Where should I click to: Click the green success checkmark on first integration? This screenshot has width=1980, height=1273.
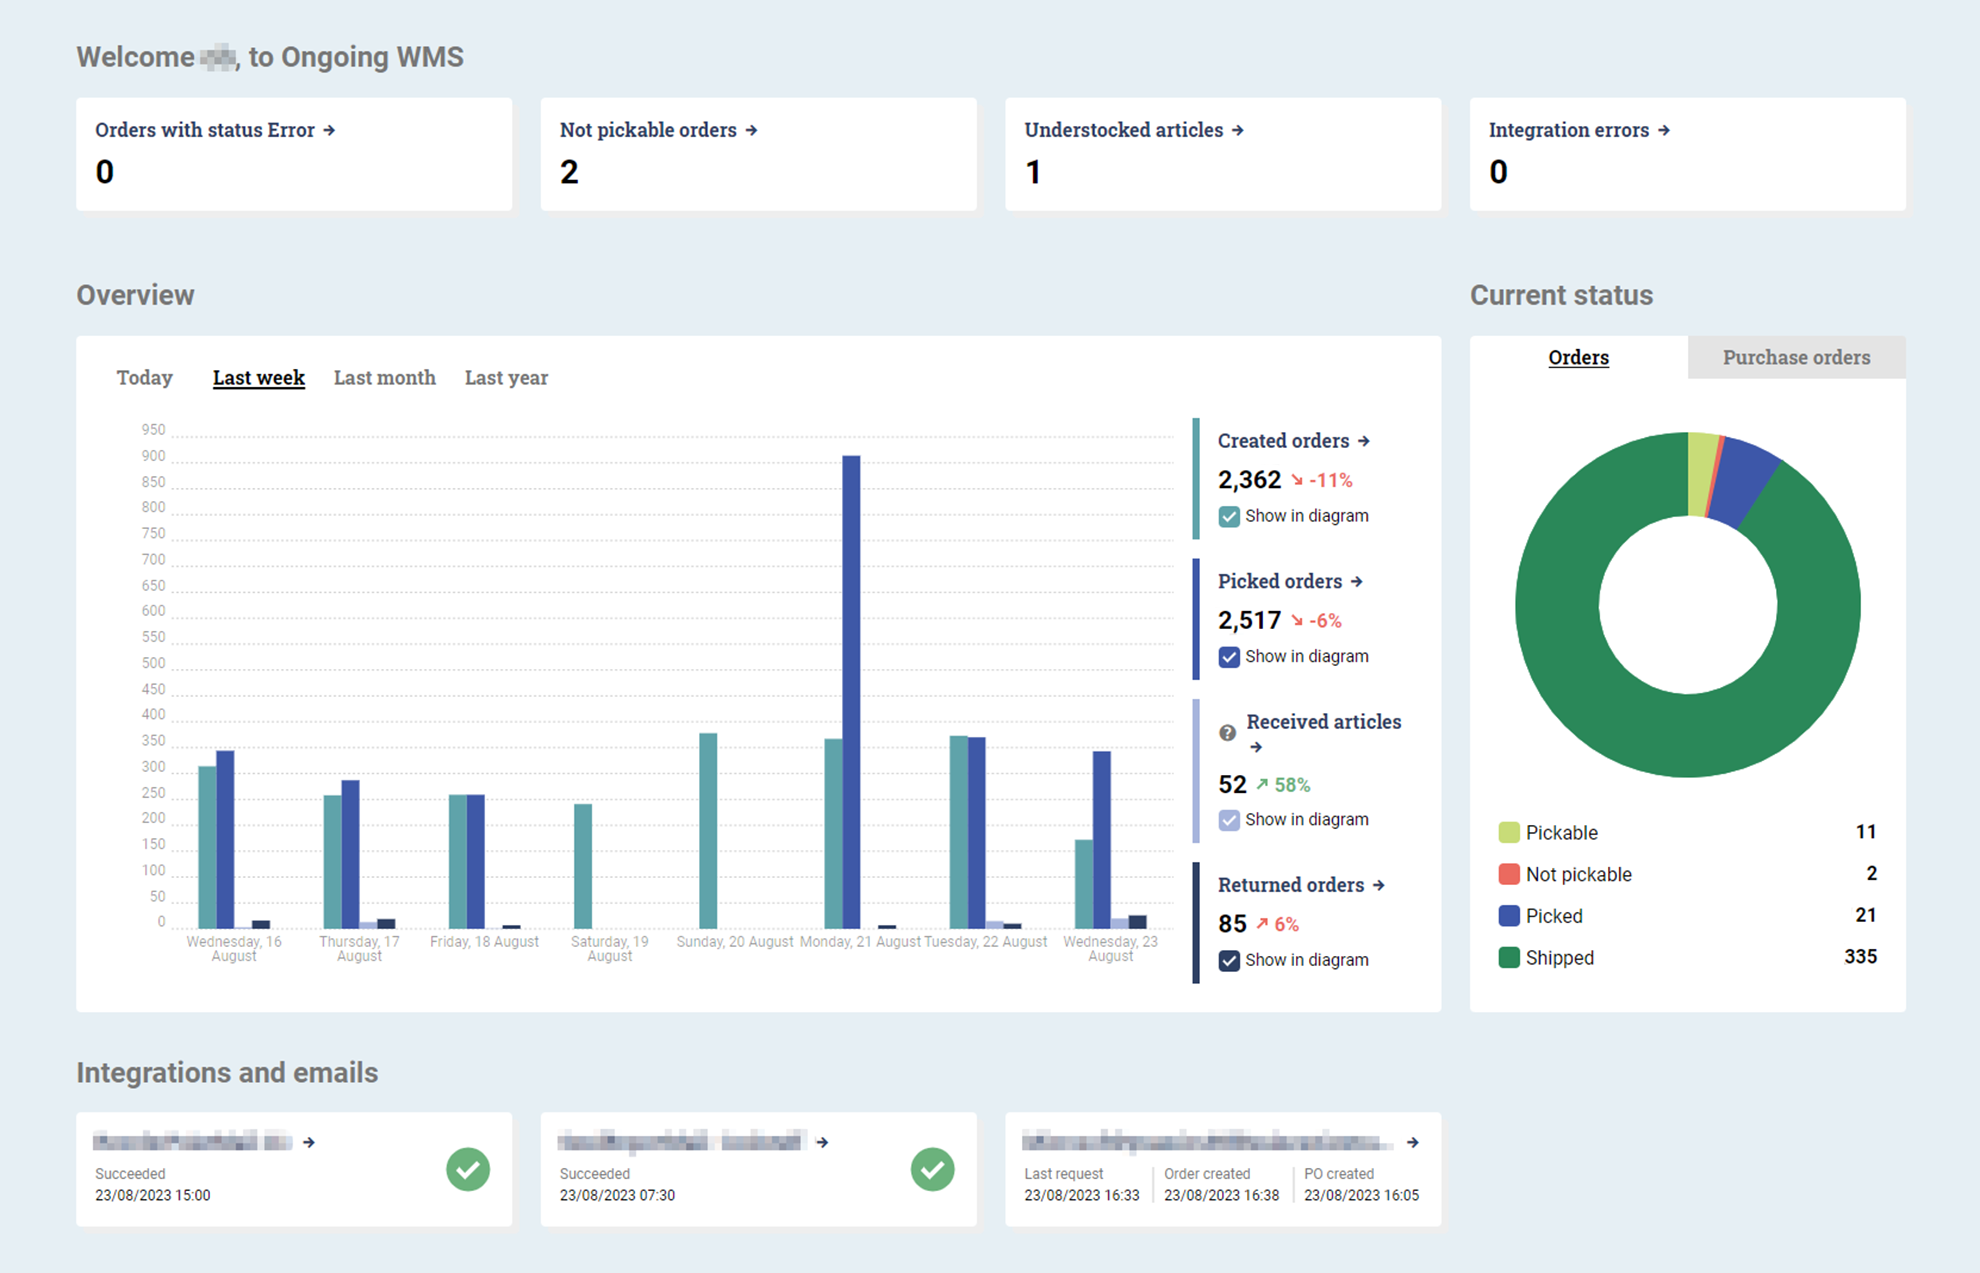click(469, 1168)
